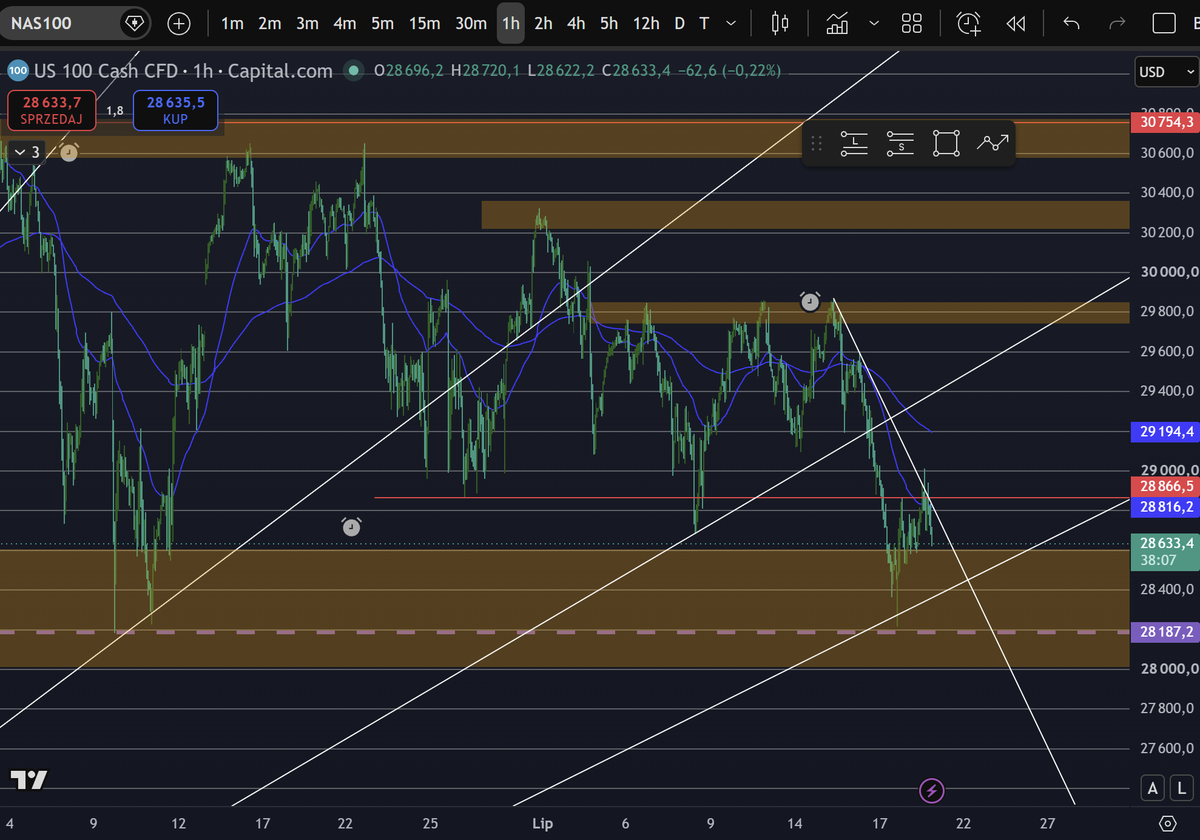Click the diamond premium icon beside NAS100
Viewport: 1200px width, 840px height.
coord(133,22)
